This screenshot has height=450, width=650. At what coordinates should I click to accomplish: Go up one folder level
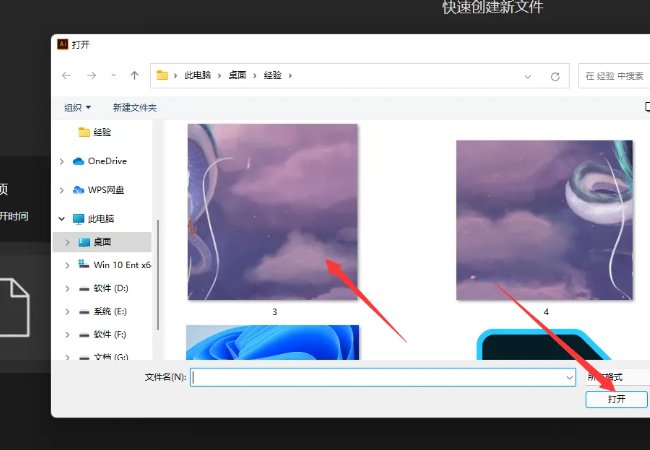(x=134, y=75)
